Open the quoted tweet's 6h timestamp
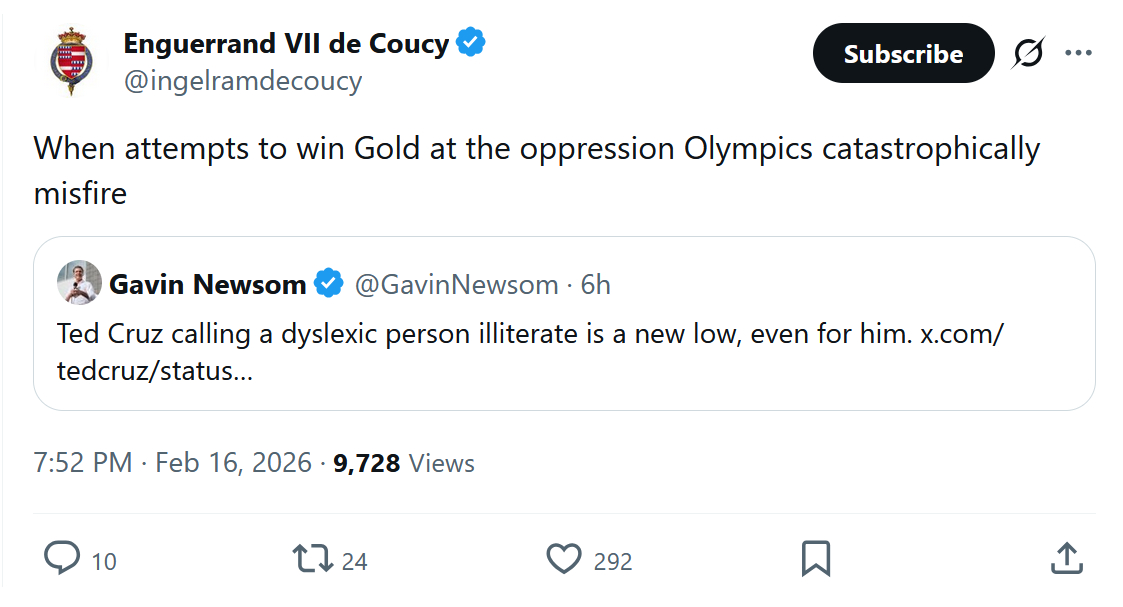The image size is (1123, 607). (596, 285)
